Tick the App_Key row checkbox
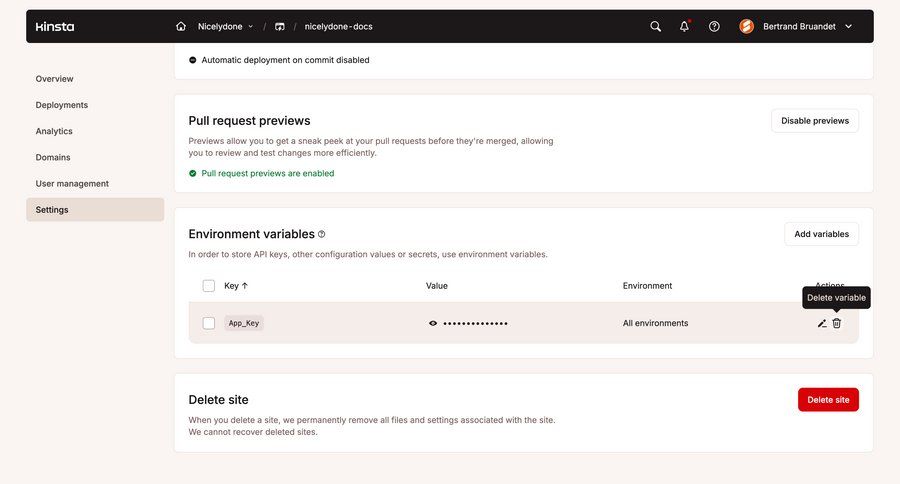Screen dimensions: 900x484 pos(209,323)
